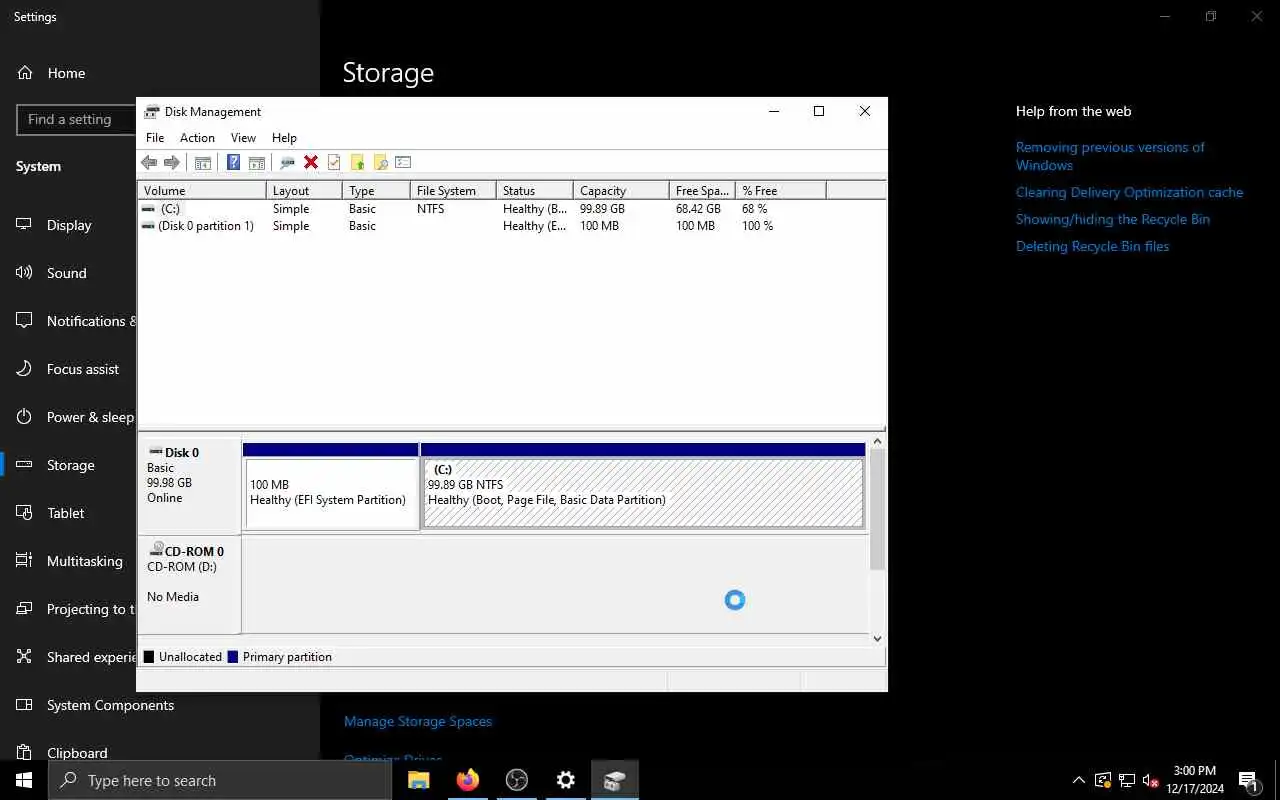
Task: Open File Explorer from the taskbar
Action: (419, 780)
